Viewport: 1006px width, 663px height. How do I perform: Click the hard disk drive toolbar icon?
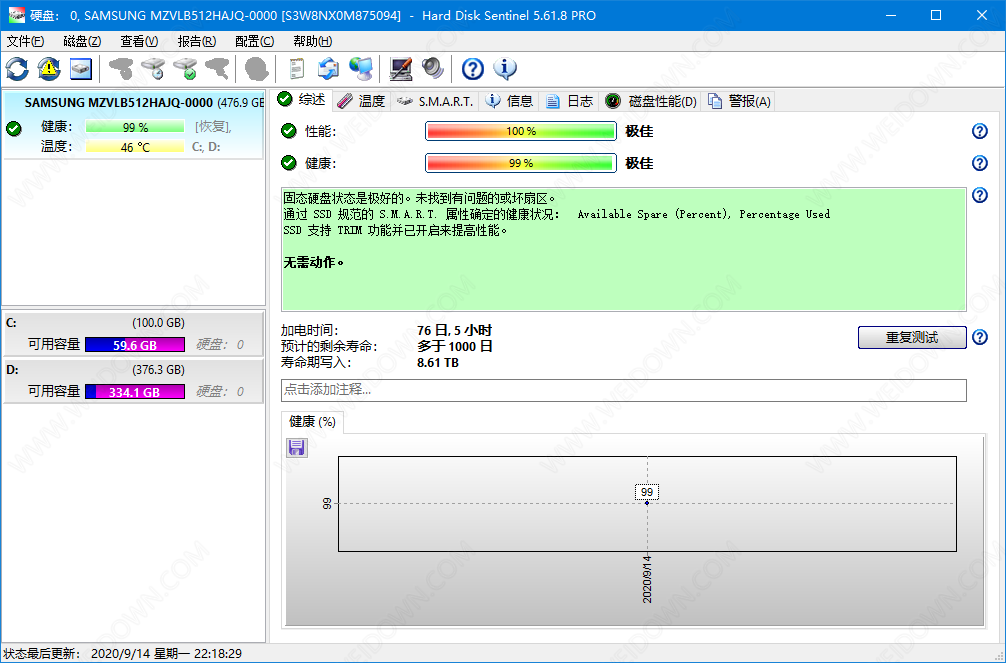click(81, 69)
